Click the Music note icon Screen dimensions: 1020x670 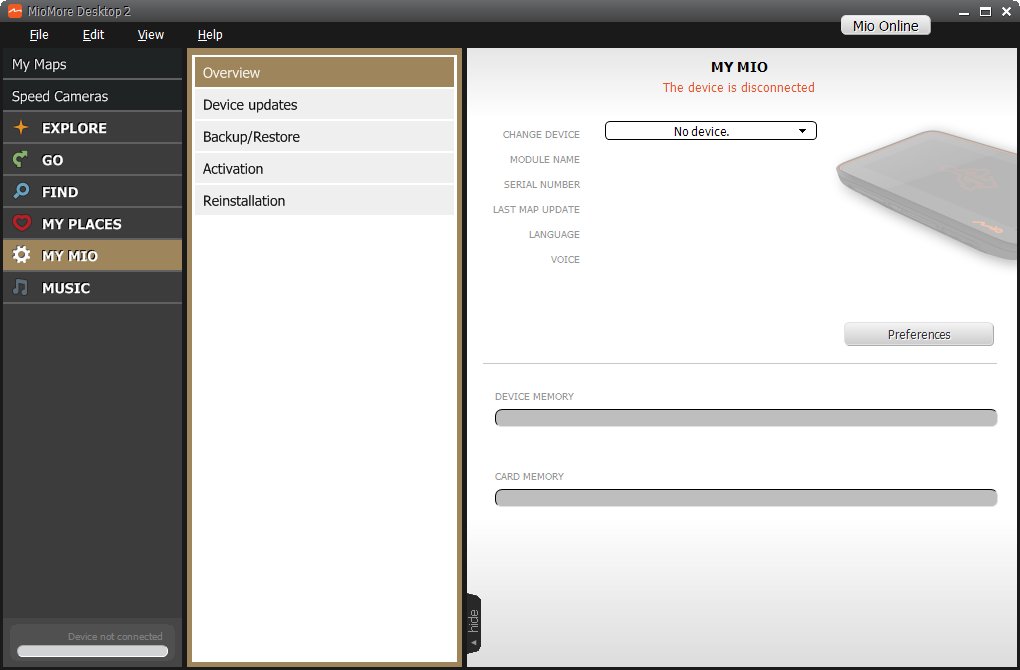pos(21,287)
